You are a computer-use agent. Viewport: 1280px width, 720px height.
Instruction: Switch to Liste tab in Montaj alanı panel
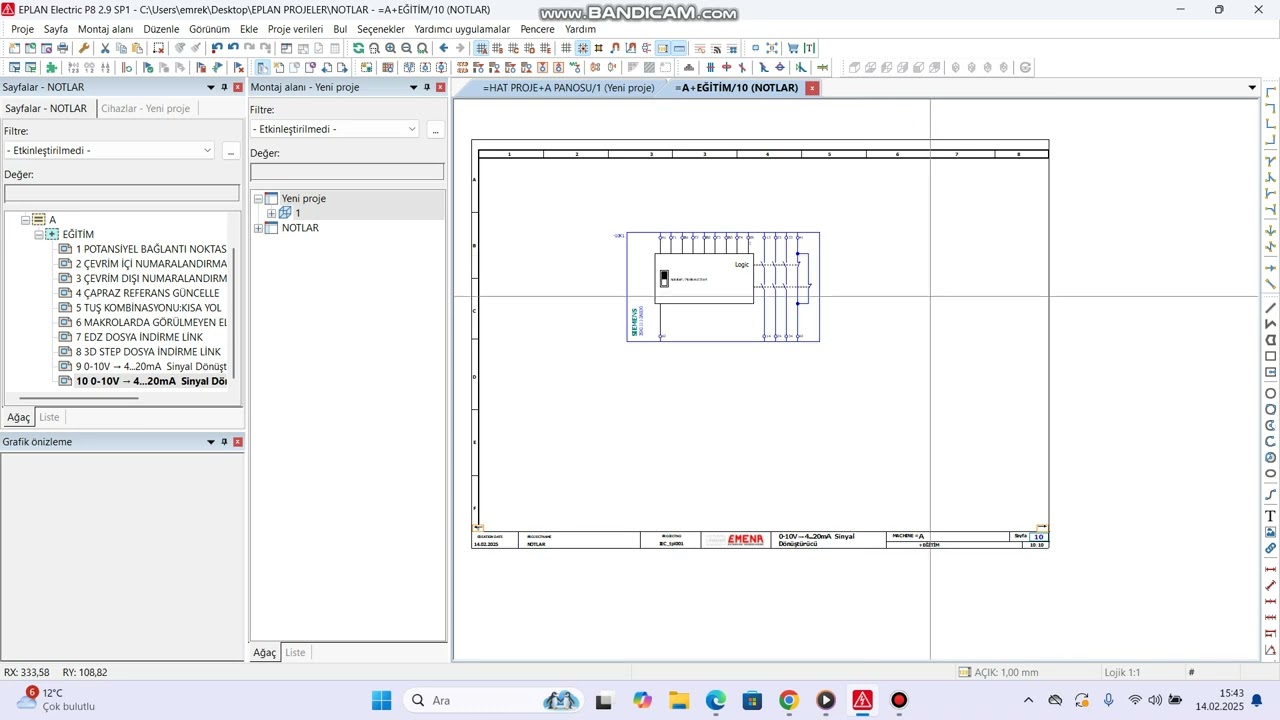[x=295, y=652]
